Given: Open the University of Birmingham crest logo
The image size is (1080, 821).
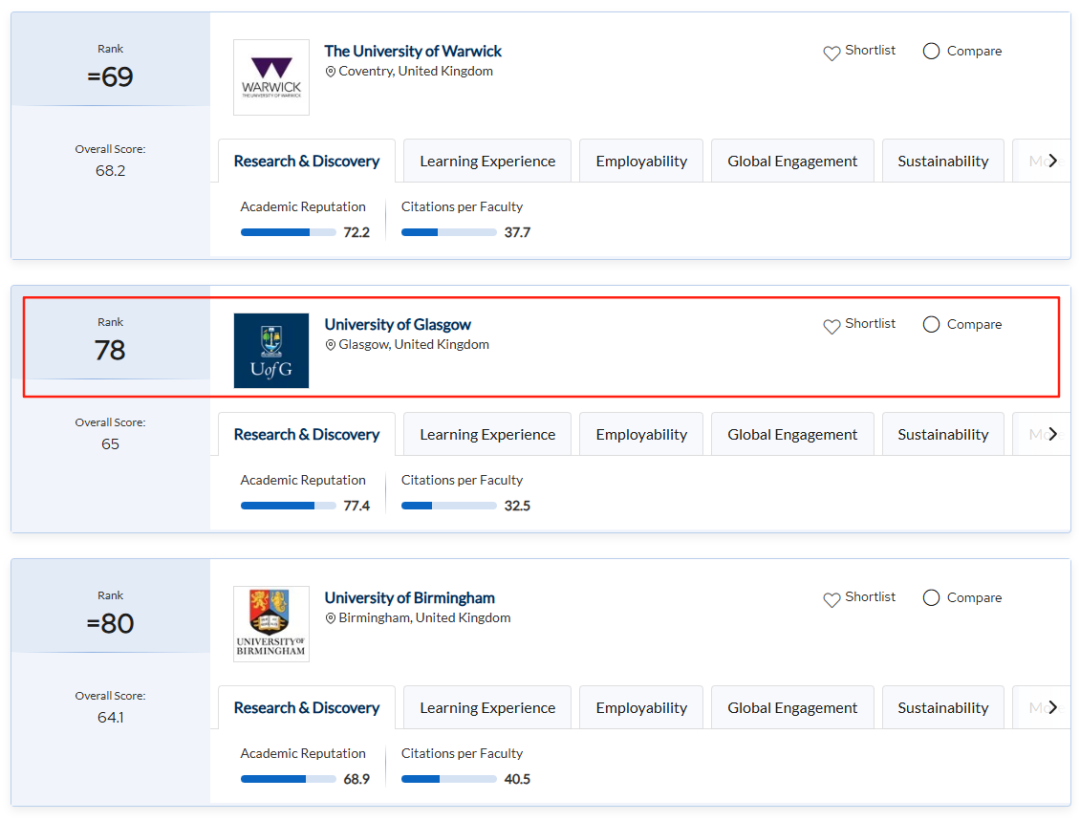Looking at the screenshot, I should 271,624.
